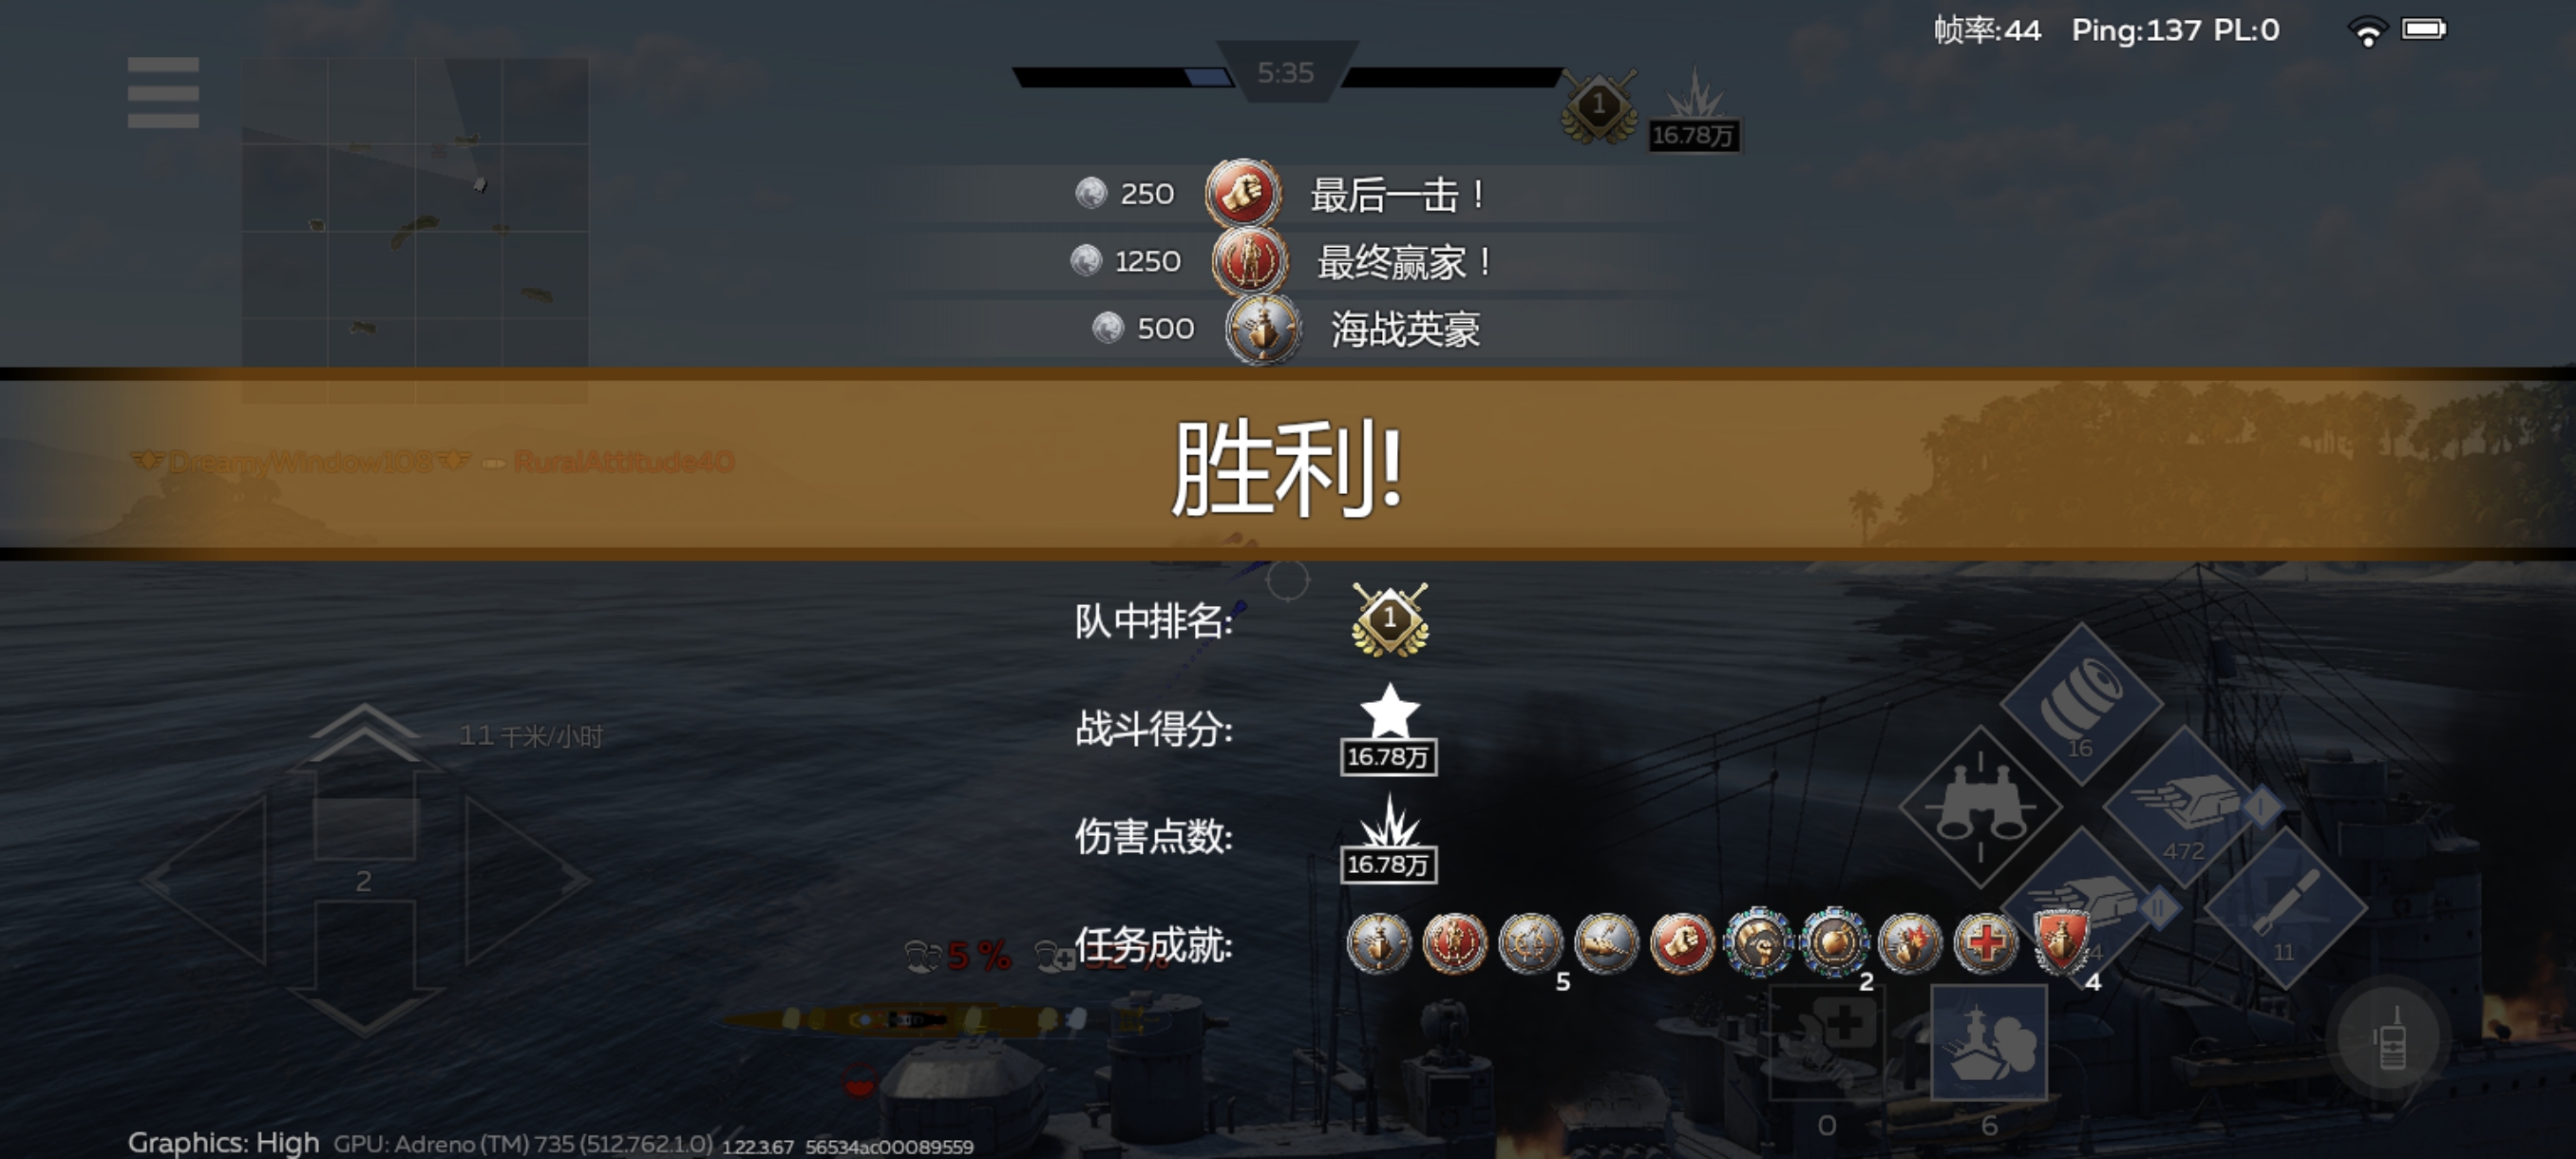Reduce ship speed with the down arrow
The width and height of the screenshot is (2576, 1159).
pyautogui.click(x=365, y=967)
